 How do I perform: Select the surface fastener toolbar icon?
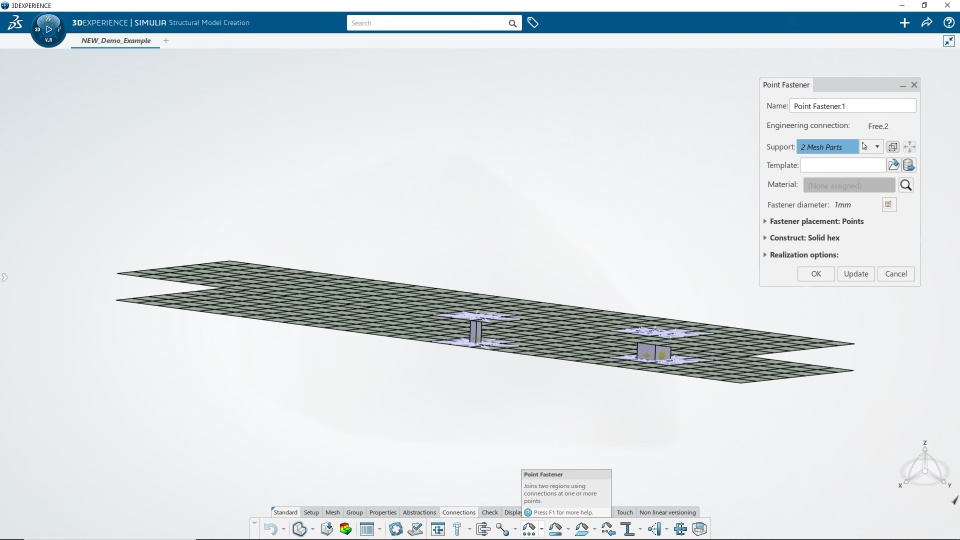click(582, 529)
